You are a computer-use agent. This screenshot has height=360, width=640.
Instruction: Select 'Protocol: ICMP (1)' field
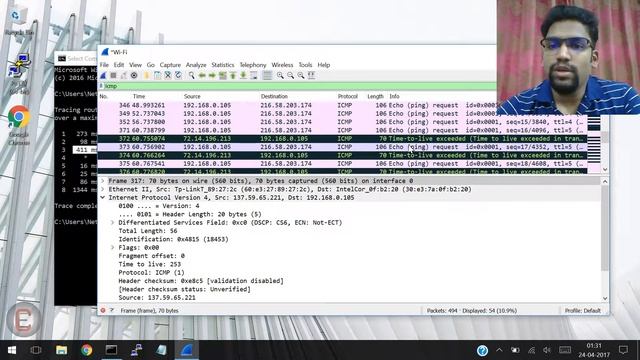[151, 273]
